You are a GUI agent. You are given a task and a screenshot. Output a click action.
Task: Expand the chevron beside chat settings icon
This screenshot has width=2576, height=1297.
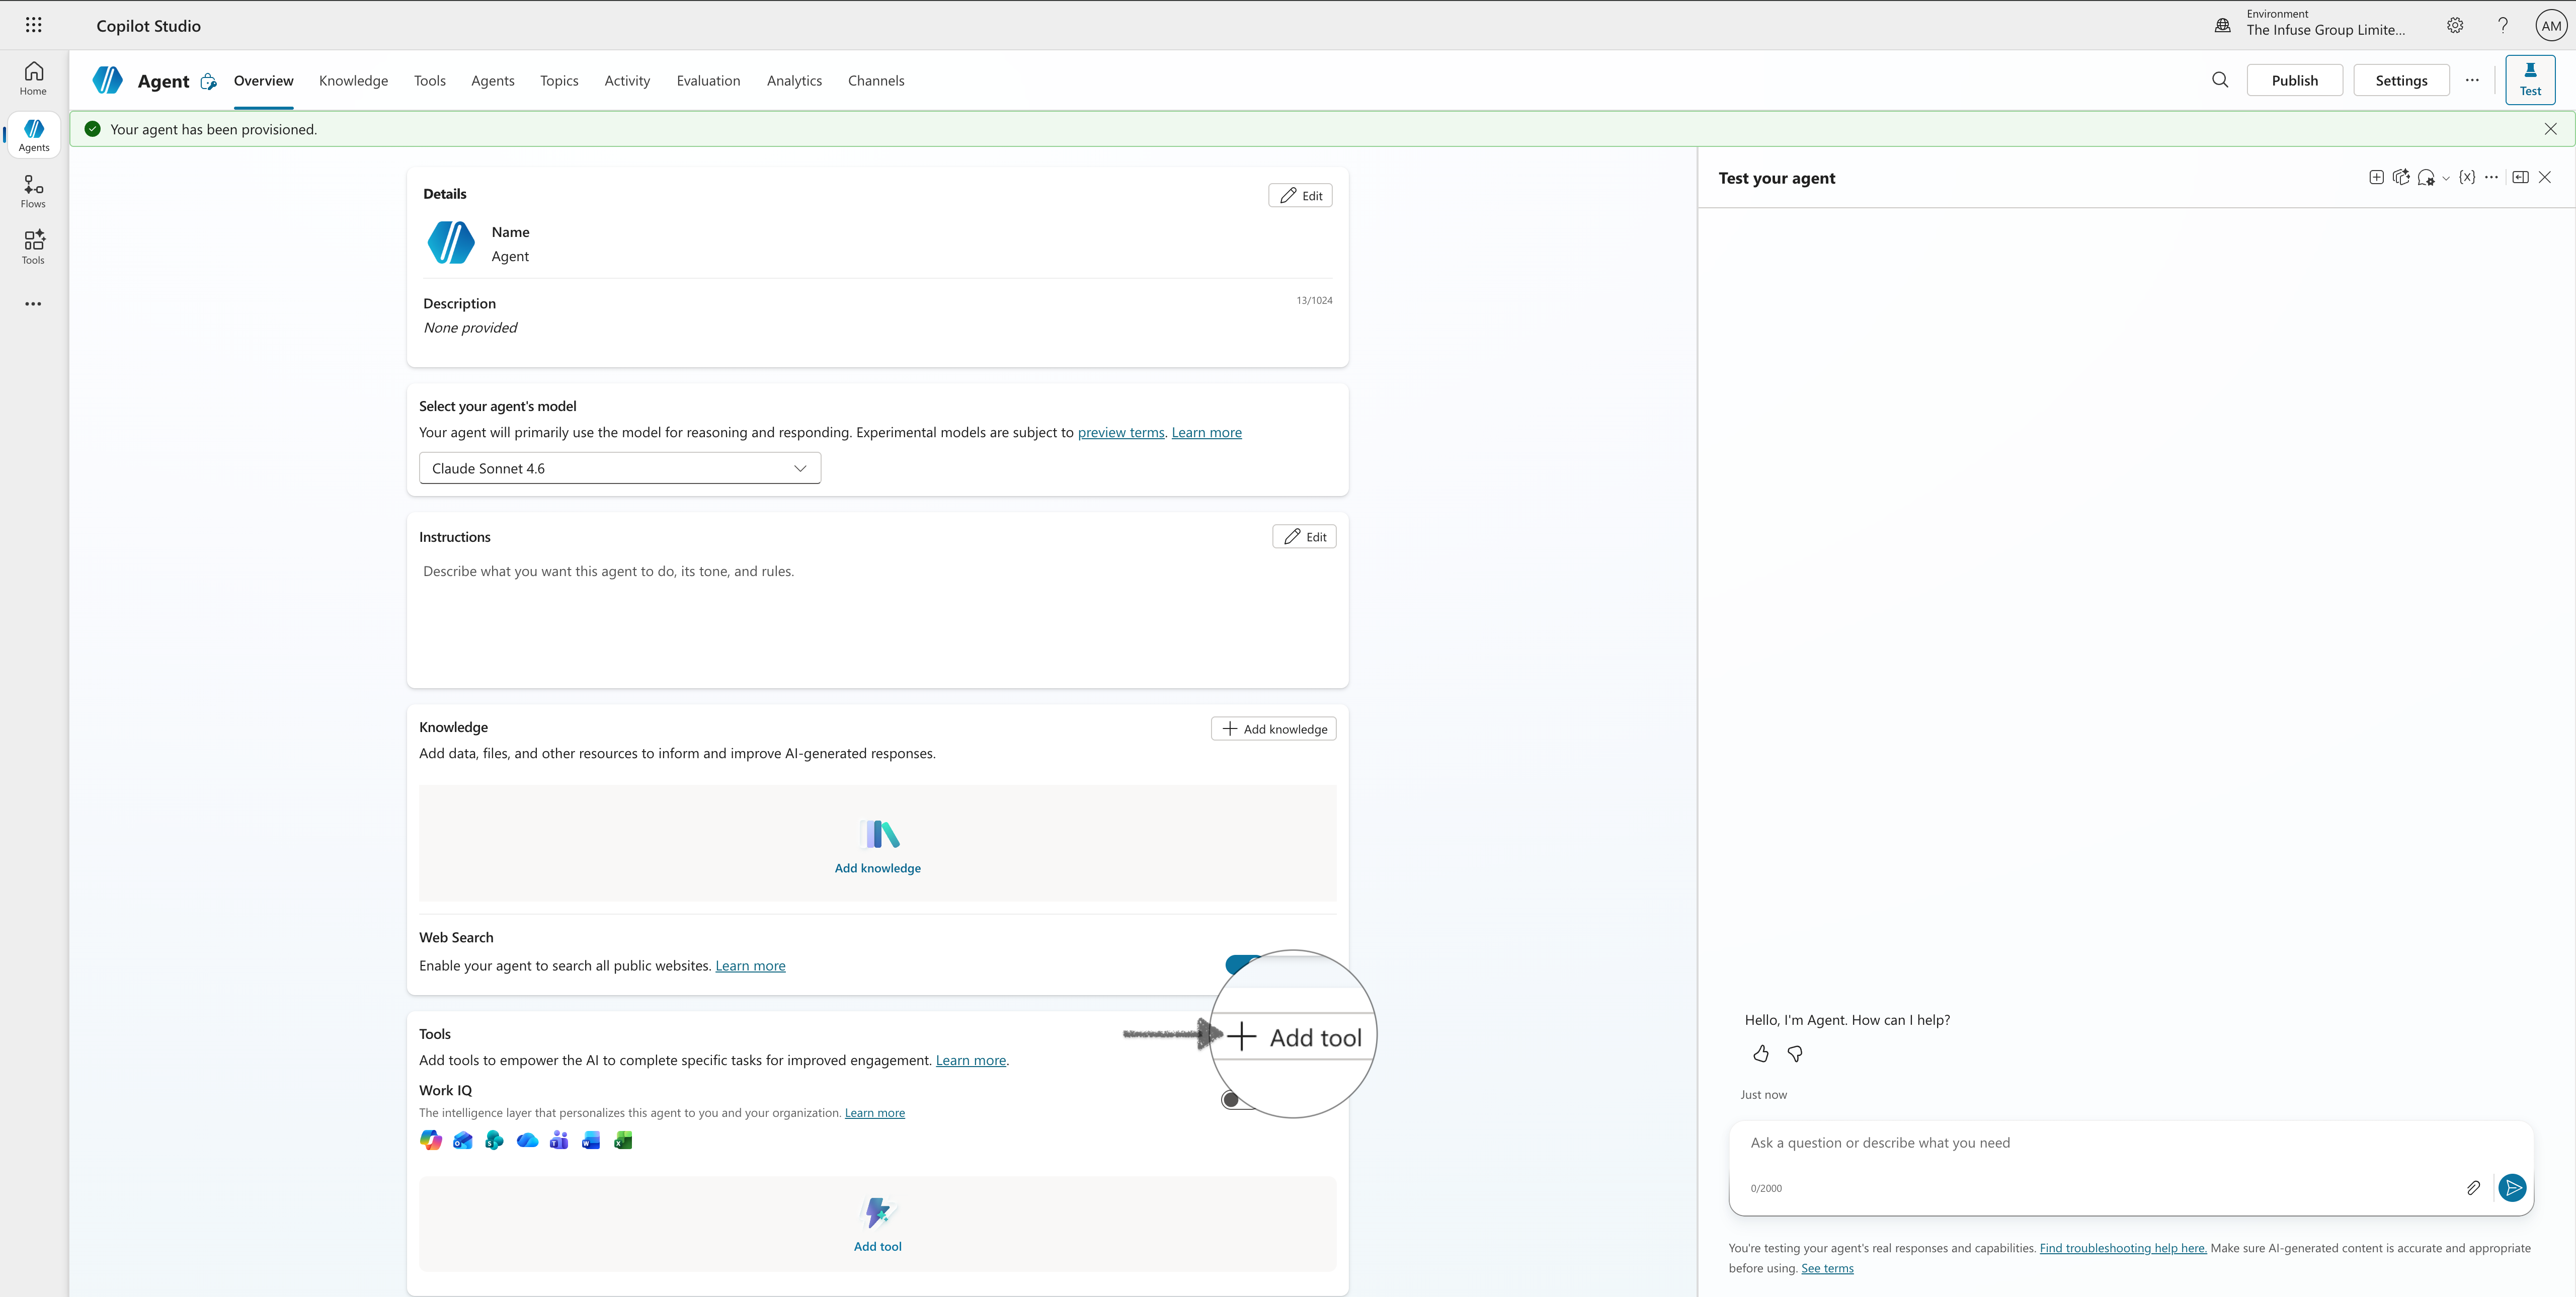point(2446,179)
